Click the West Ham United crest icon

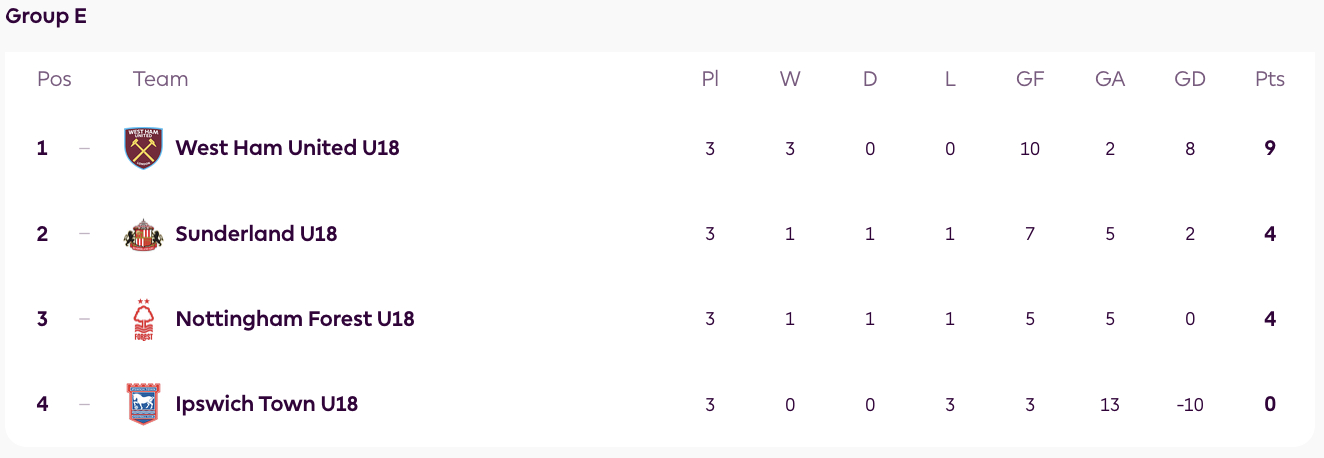point(143,148)
